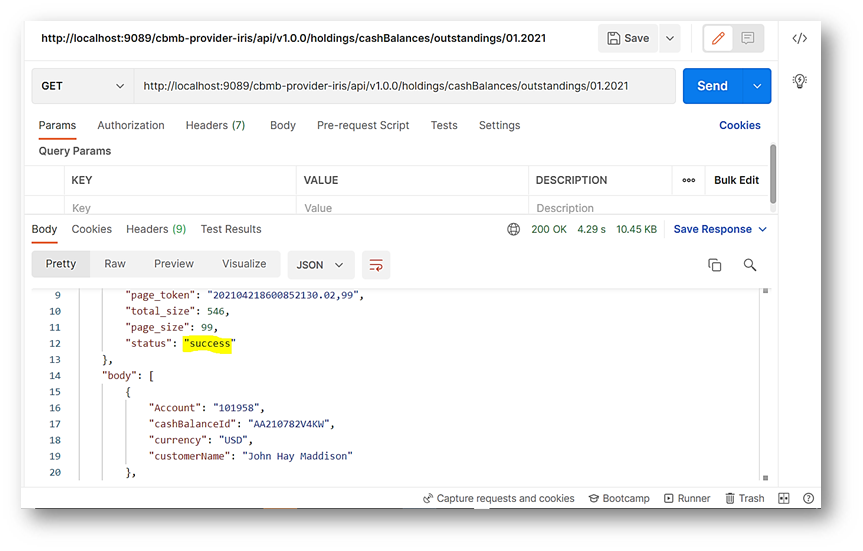Switch to the Authorization tab
863x551 pixels.
click(x=131, y=125)
